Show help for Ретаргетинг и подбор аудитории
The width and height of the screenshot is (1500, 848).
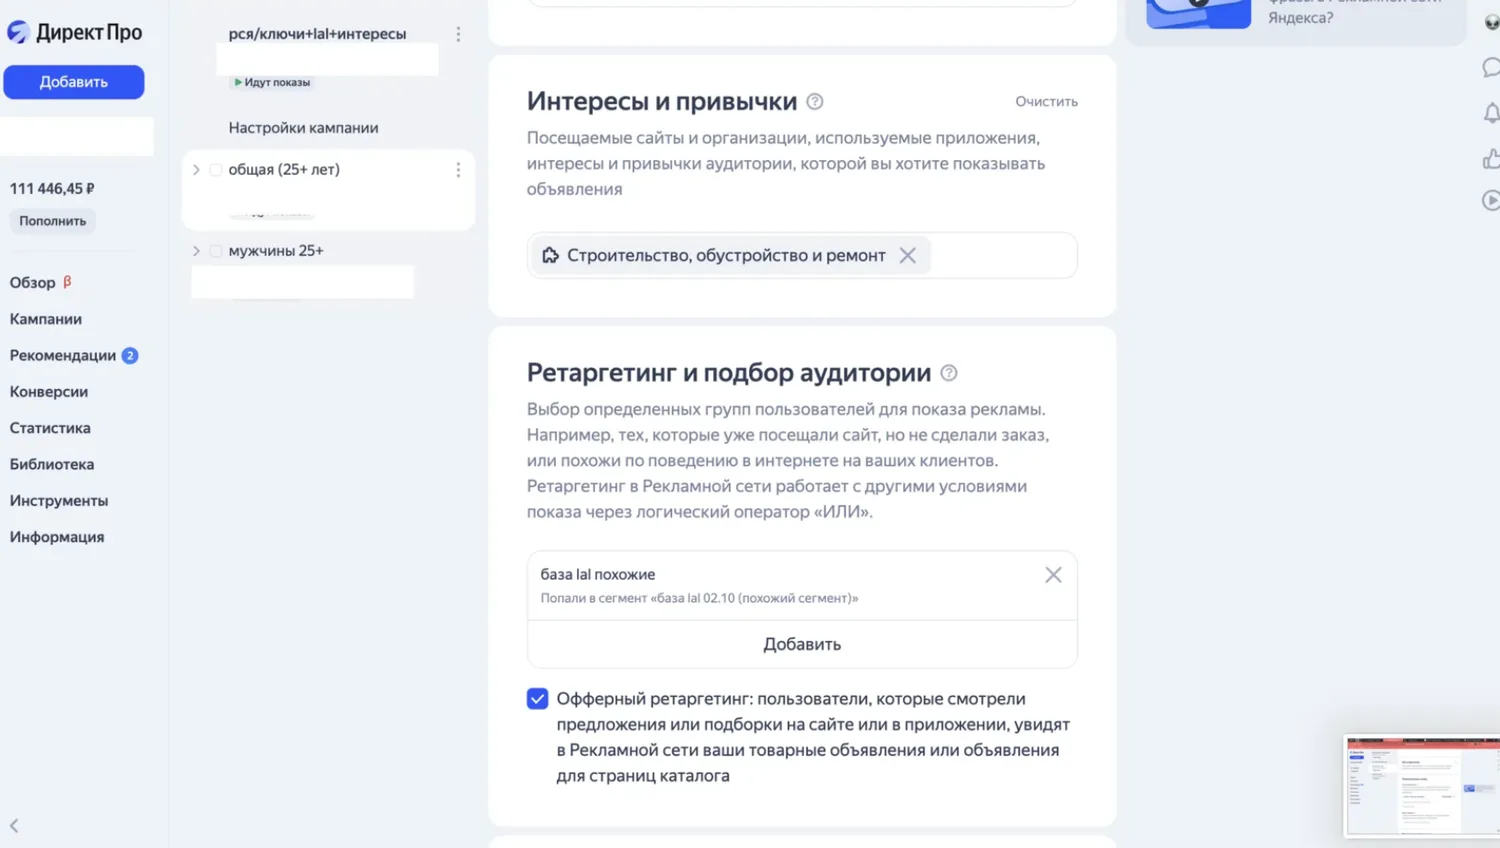tap(949, 373)
